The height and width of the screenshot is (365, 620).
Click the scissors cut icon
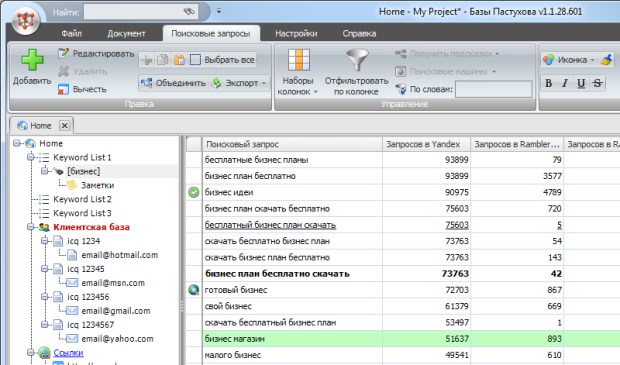pos(146,60)
